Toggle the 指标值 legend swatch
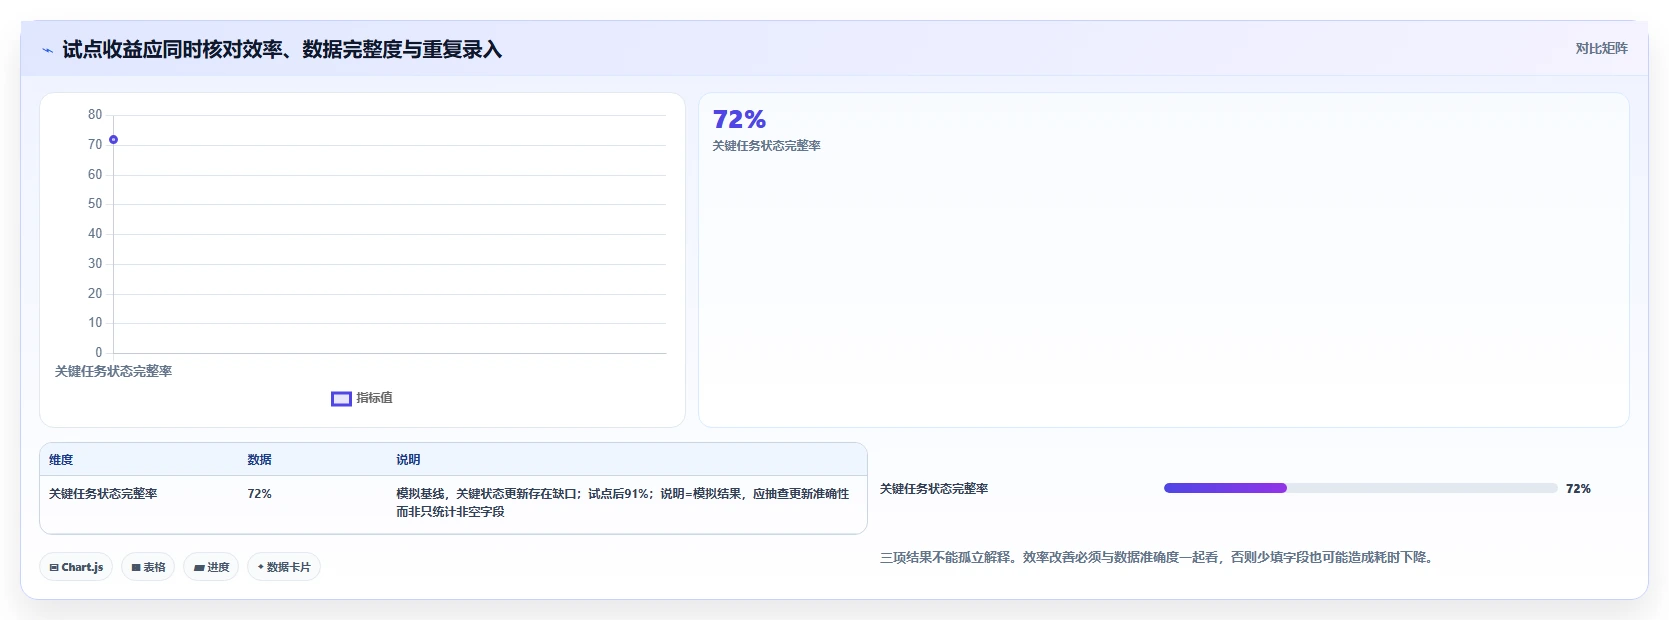This screenshot has width=1669, height=620. point(341,399)
